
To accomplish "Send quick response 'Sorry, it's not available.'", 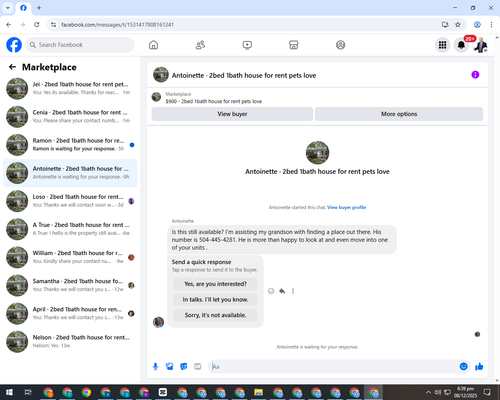I will coord(215,315).
